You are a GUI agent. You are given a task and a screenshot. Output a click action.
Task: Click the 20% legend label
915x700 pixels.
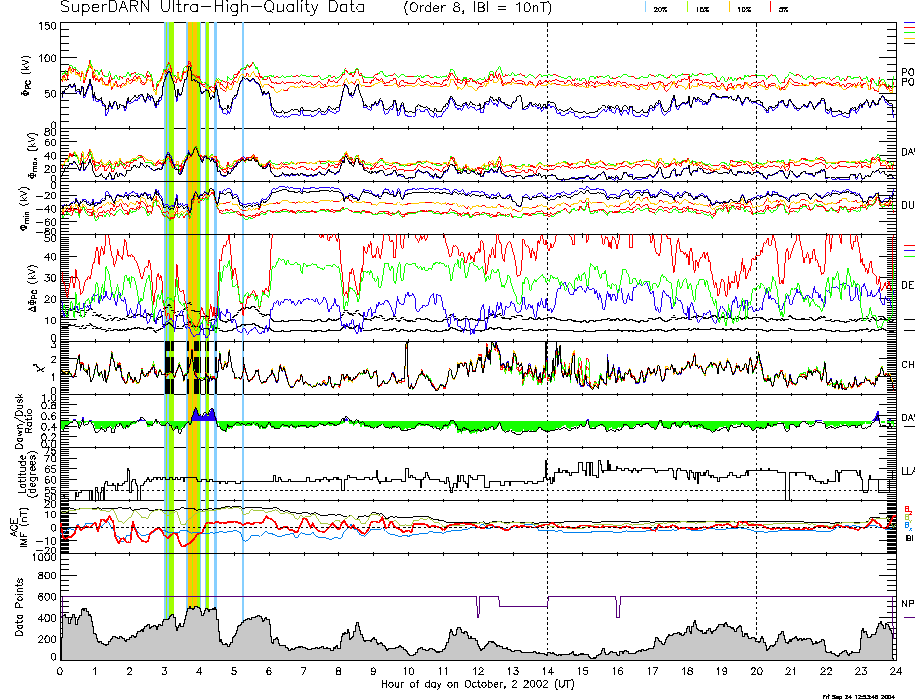660,9
